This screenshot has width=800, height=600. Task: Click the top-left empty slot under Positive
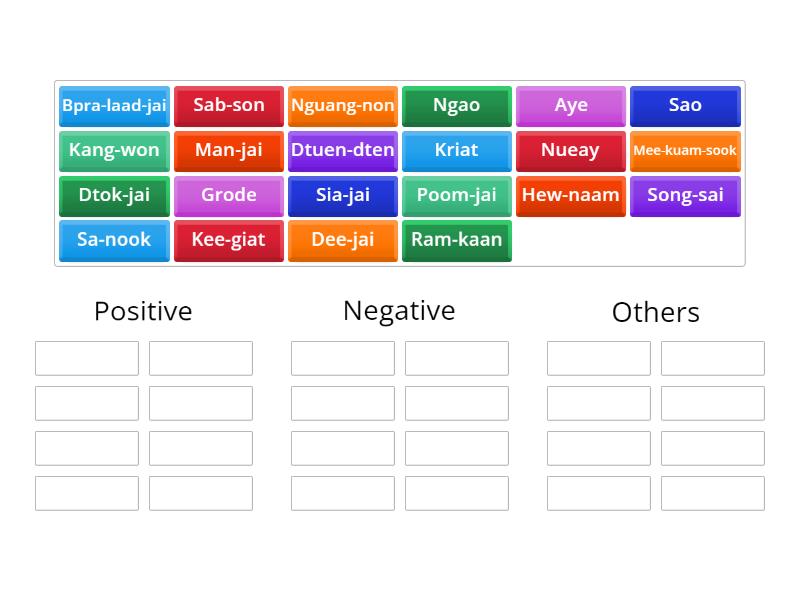click(86, 357)
